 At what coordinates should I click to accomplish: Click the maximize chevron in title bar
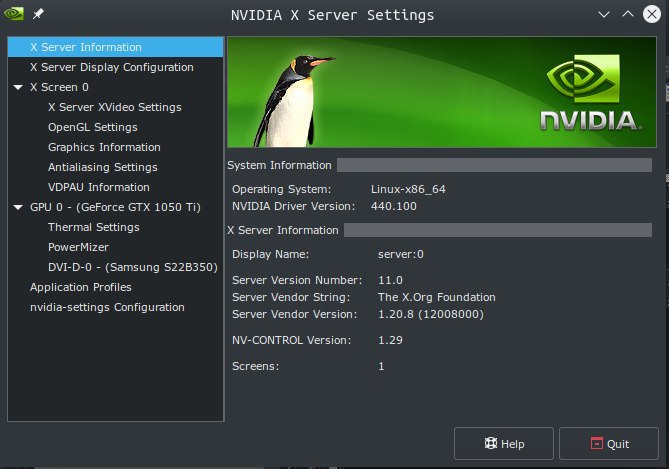[628, 14]
